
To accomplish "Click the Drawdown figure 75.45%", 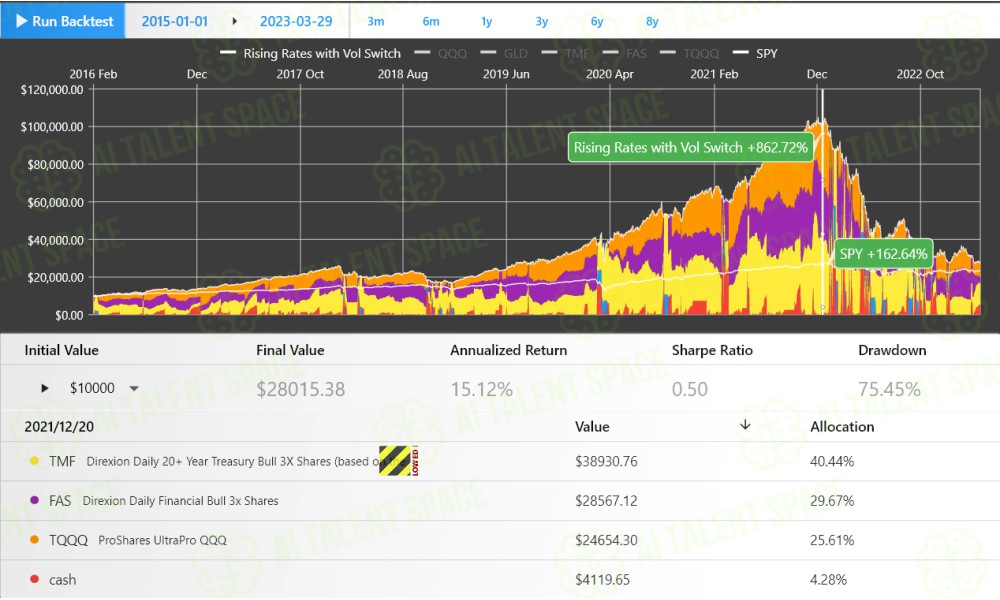I will [x=889, y=389].
